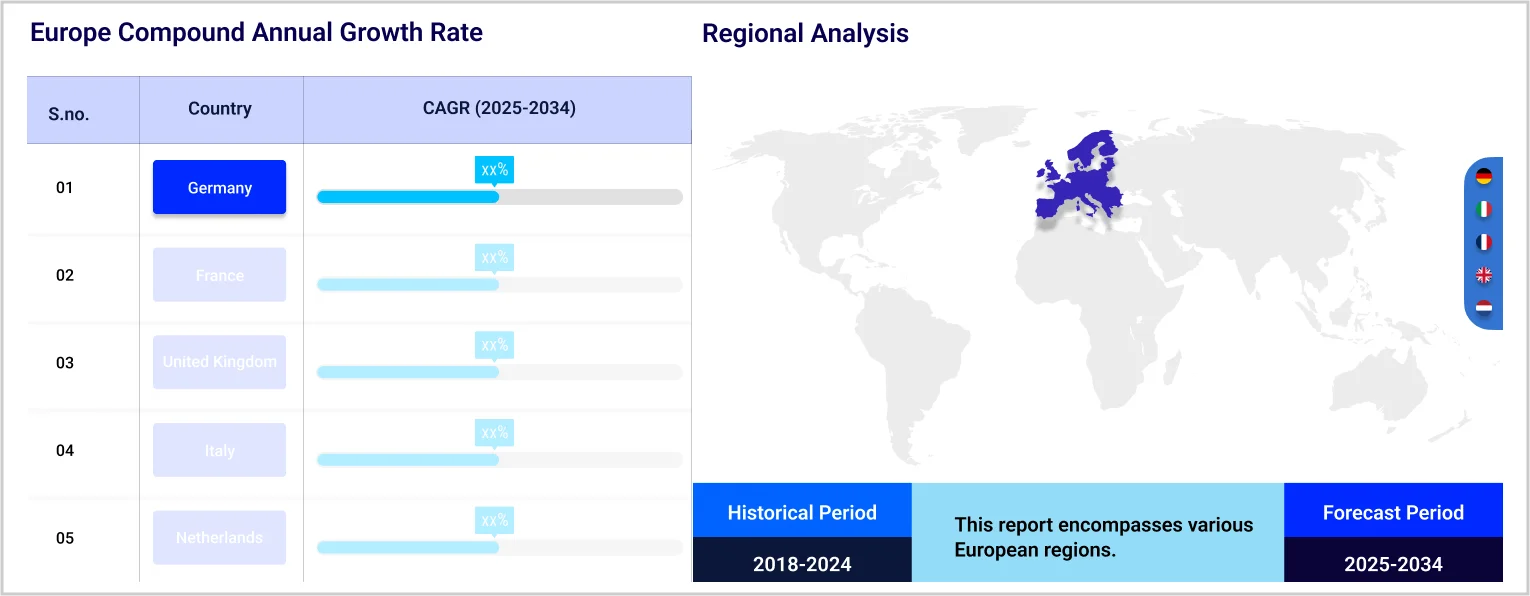This screenshot has width=1530, height=596.
Task: Pick the Netherlands country button
Action: tap(219, 537)
